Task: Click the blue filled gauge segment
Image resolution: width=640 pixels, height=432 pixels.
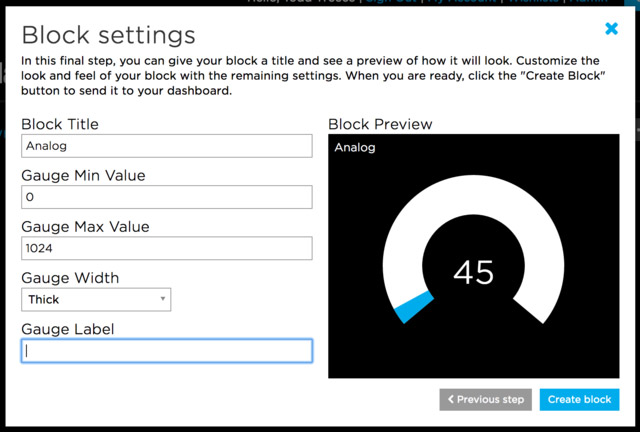Action: coord(413,307)
